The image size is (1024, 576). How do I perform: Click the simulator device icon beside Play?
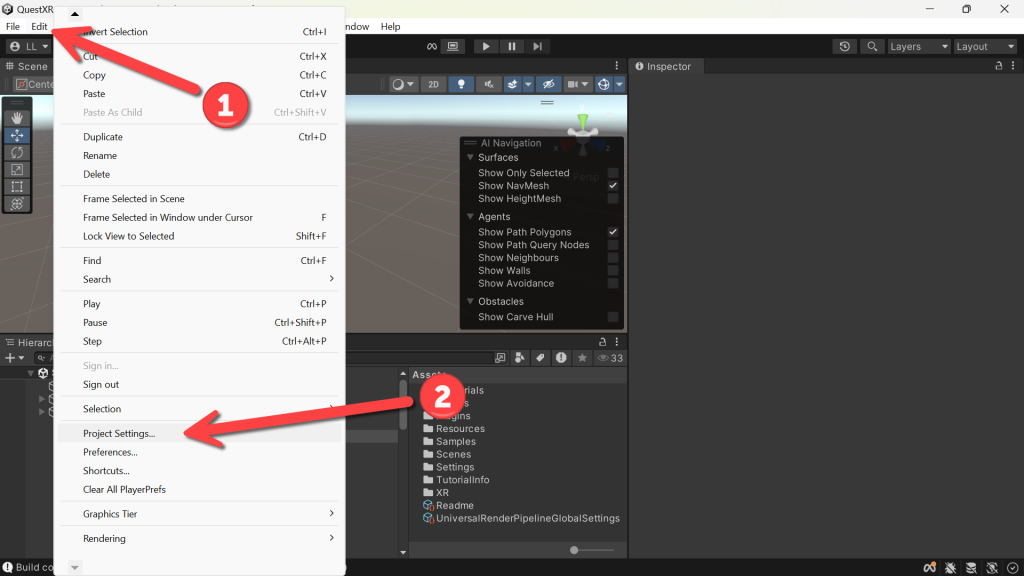coord(453,46)
